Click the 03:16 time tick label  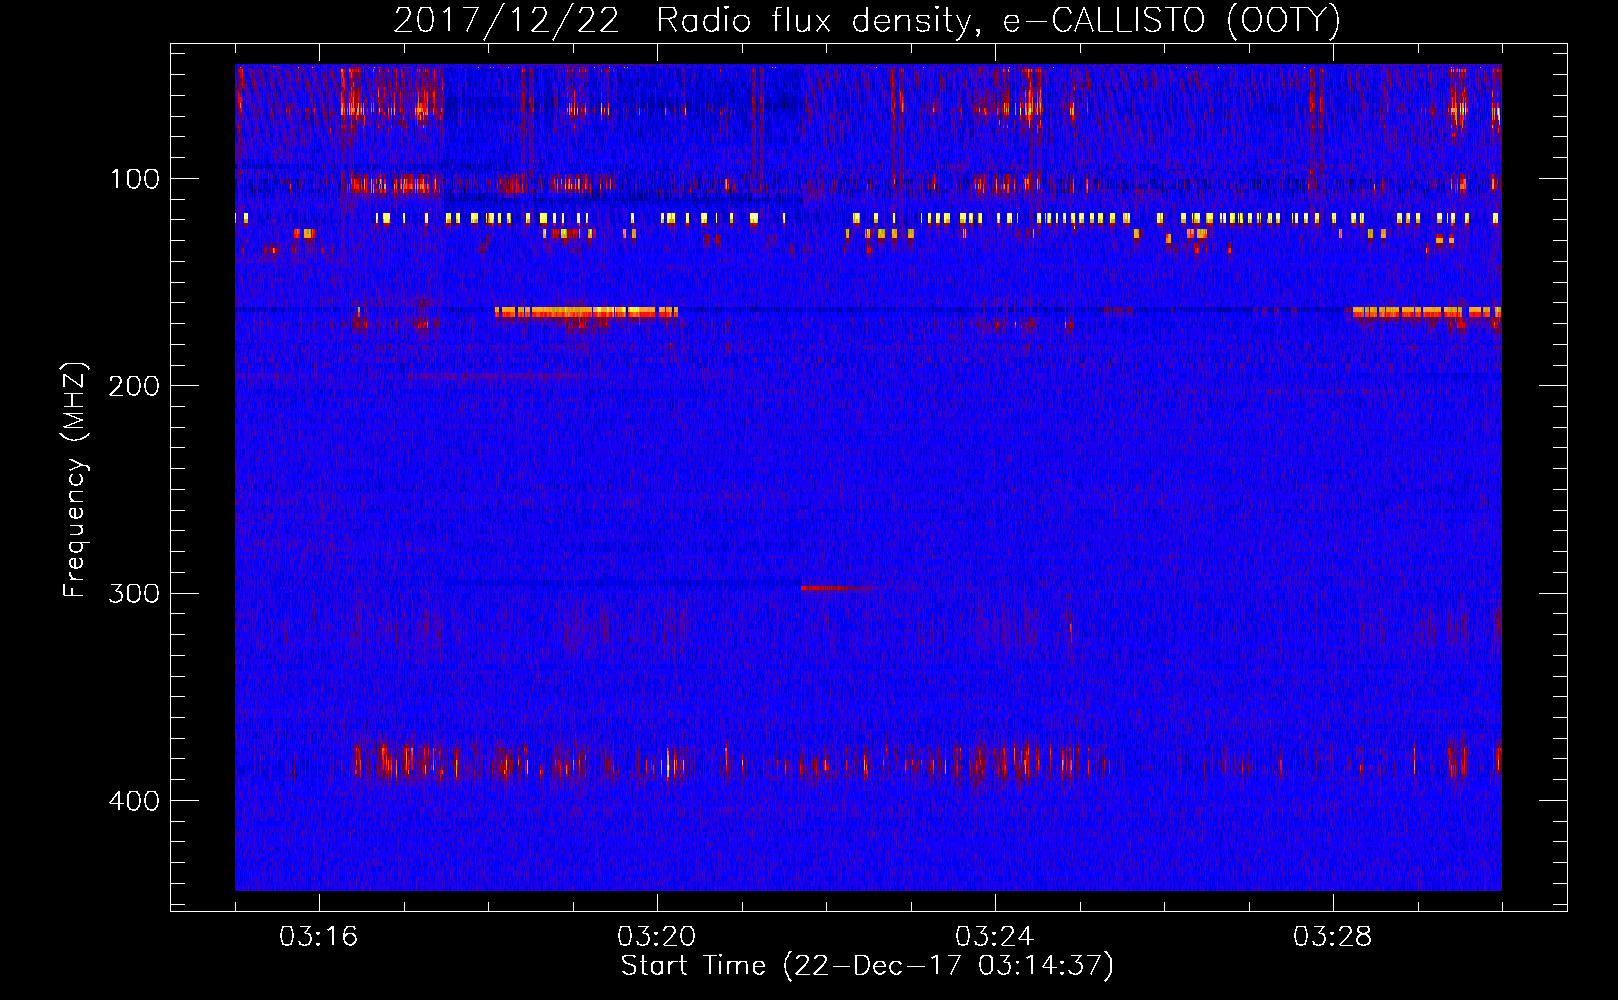319,937
